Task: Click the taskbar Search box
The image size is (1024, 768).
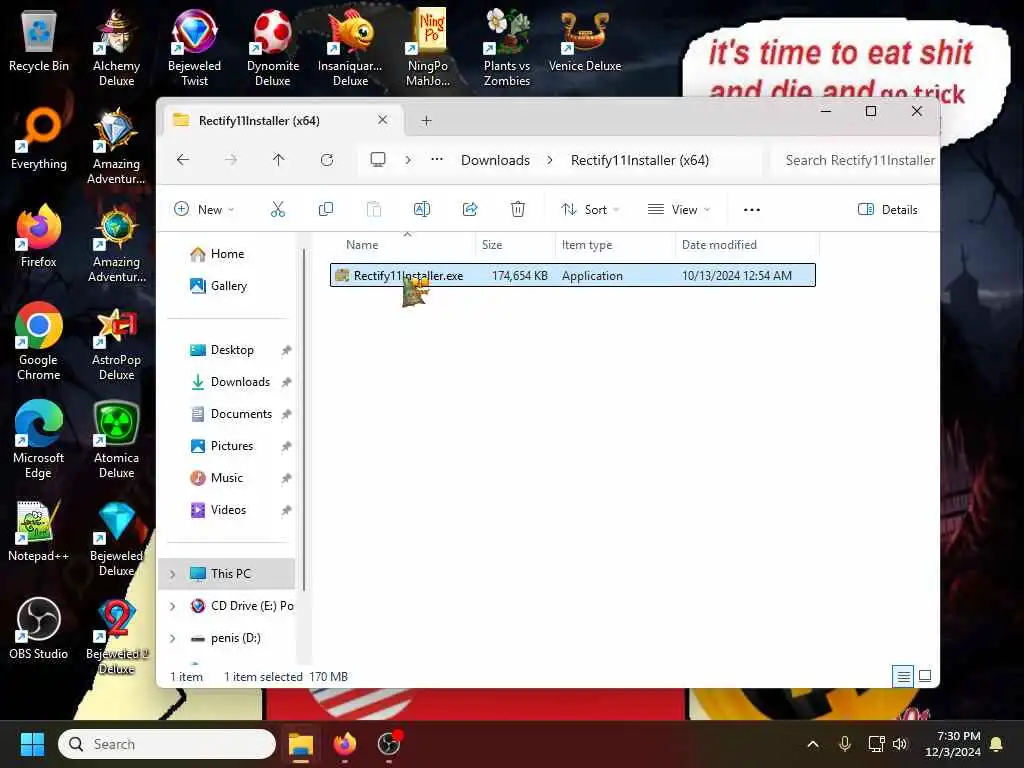Action: pyautogui.click(x=167, y=744)
